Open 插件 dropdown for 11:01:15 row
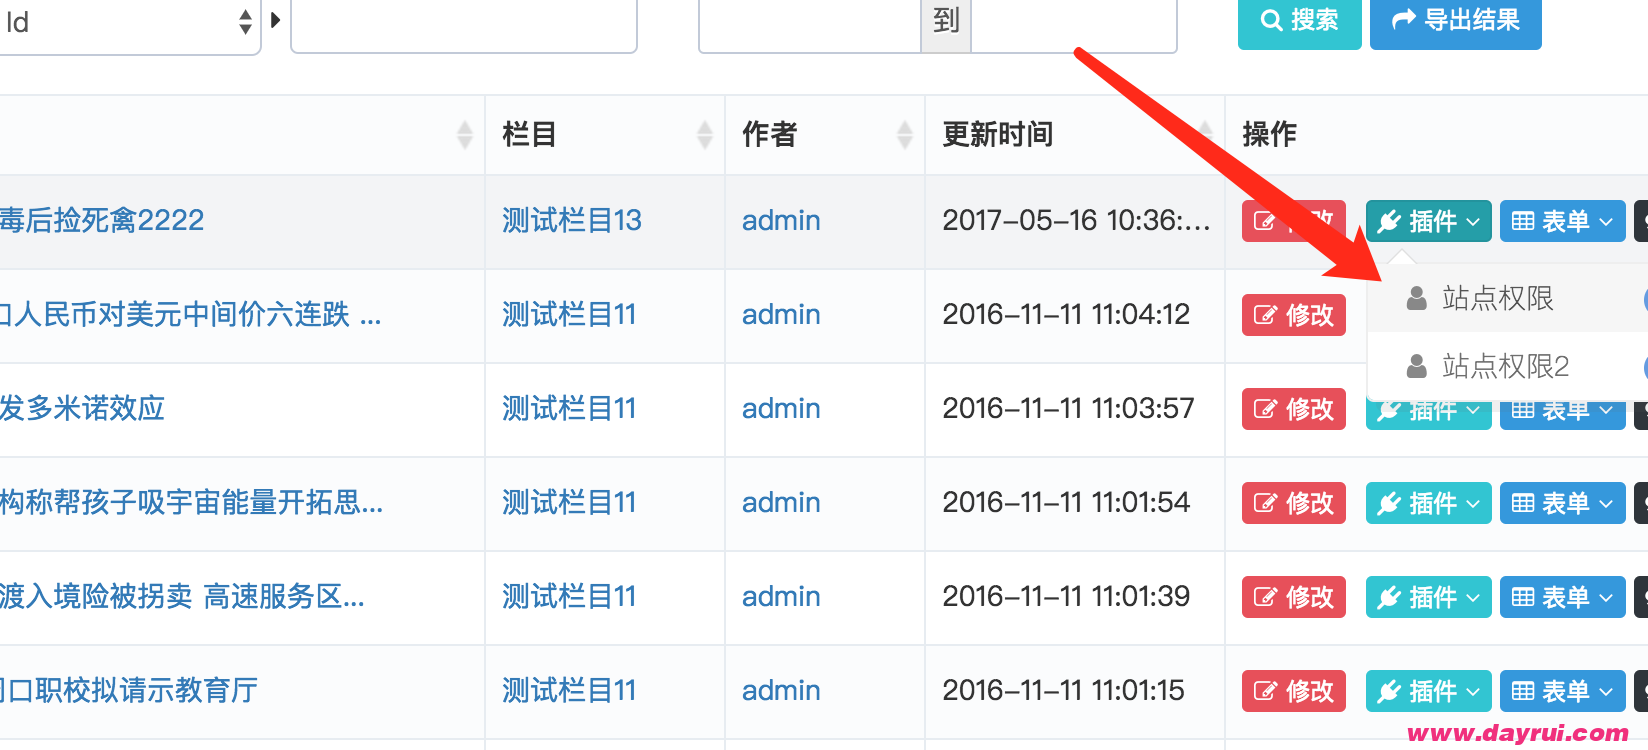Screen dimensions: 1648x750 (x=1428, y=691)
